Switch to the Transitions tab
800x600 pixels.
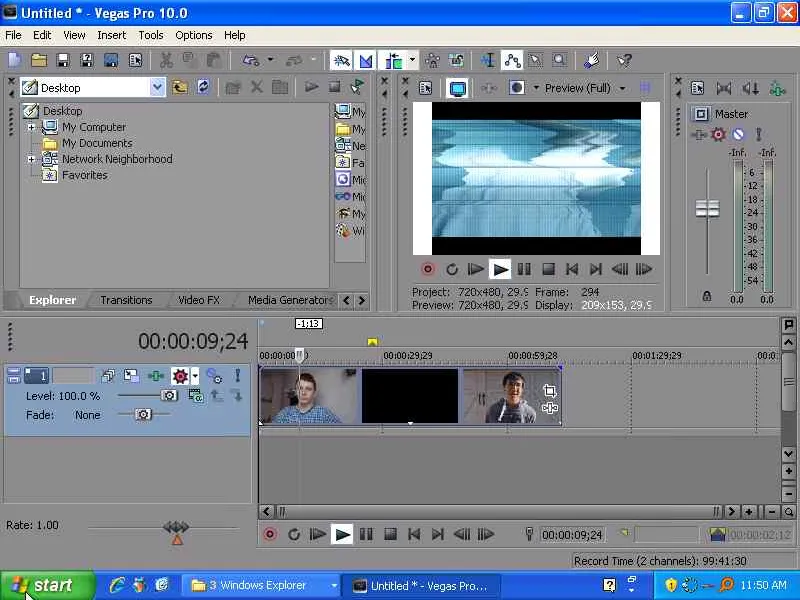pos(126,300)
